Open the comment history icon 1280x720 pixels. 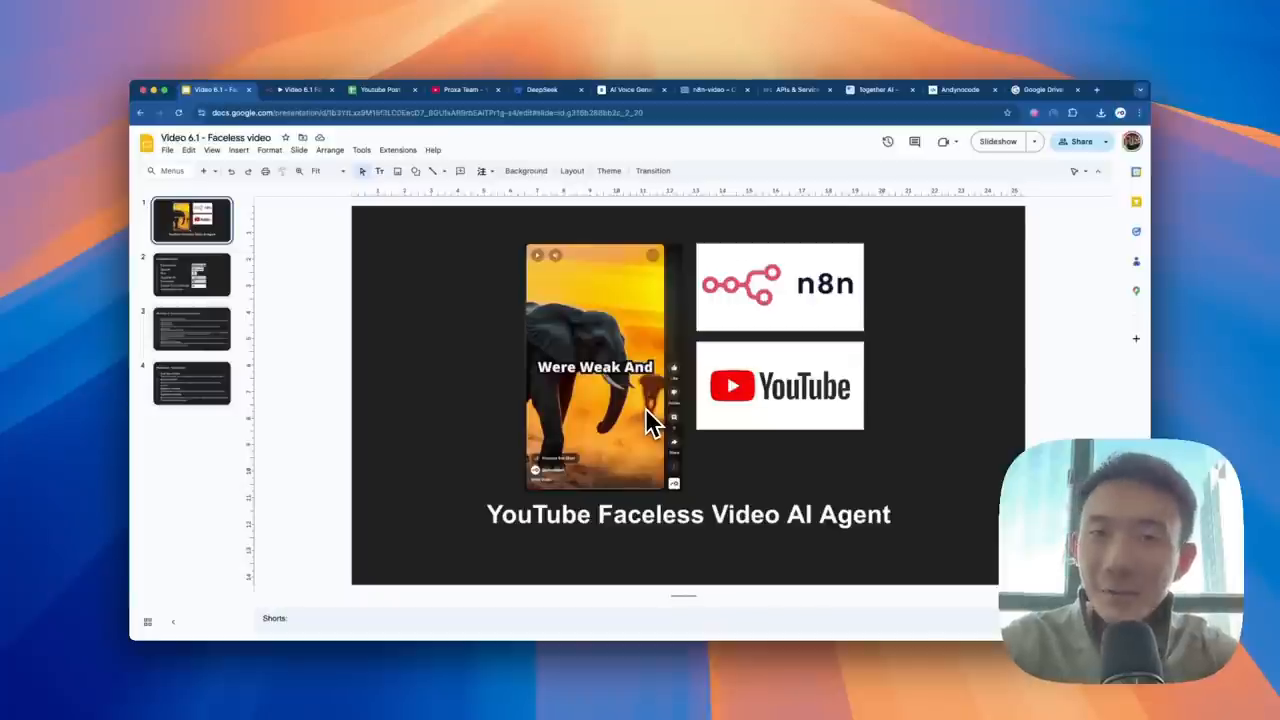click(914, 142)
